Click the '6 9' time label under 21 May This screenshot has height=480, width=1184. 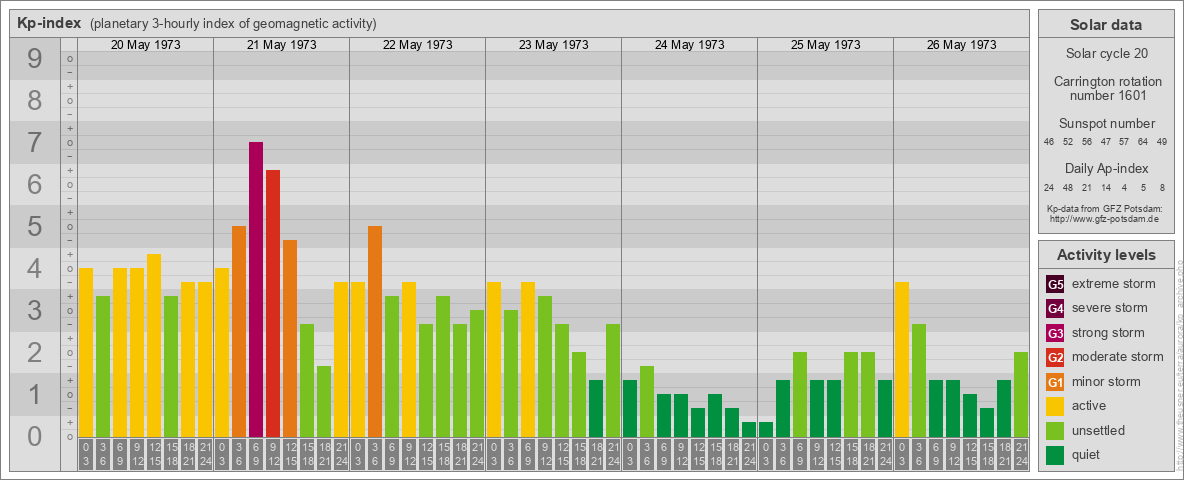click(x=256, y=455)
